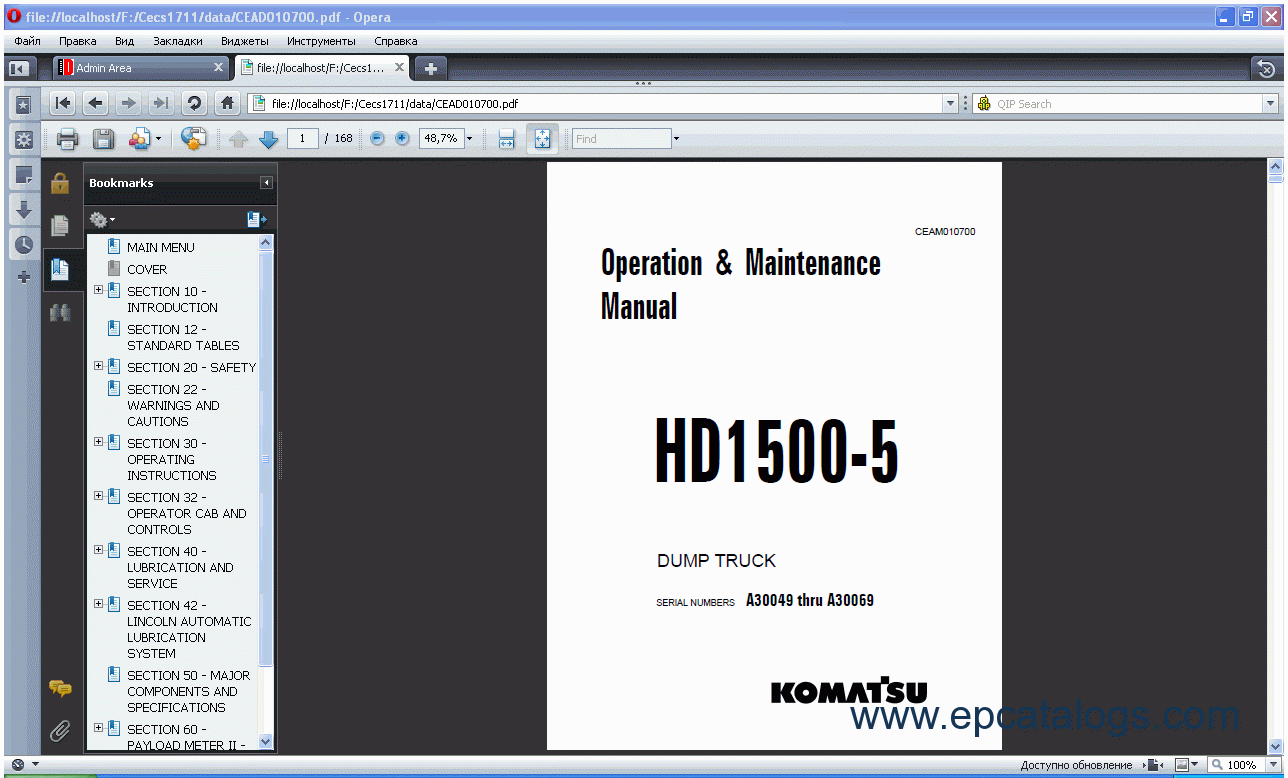Image resolution: width=1288 pixels, height=778 pixels.
Task: Open SECTION 12 - STANDARD TABLES bookmark
Action: 183,337
